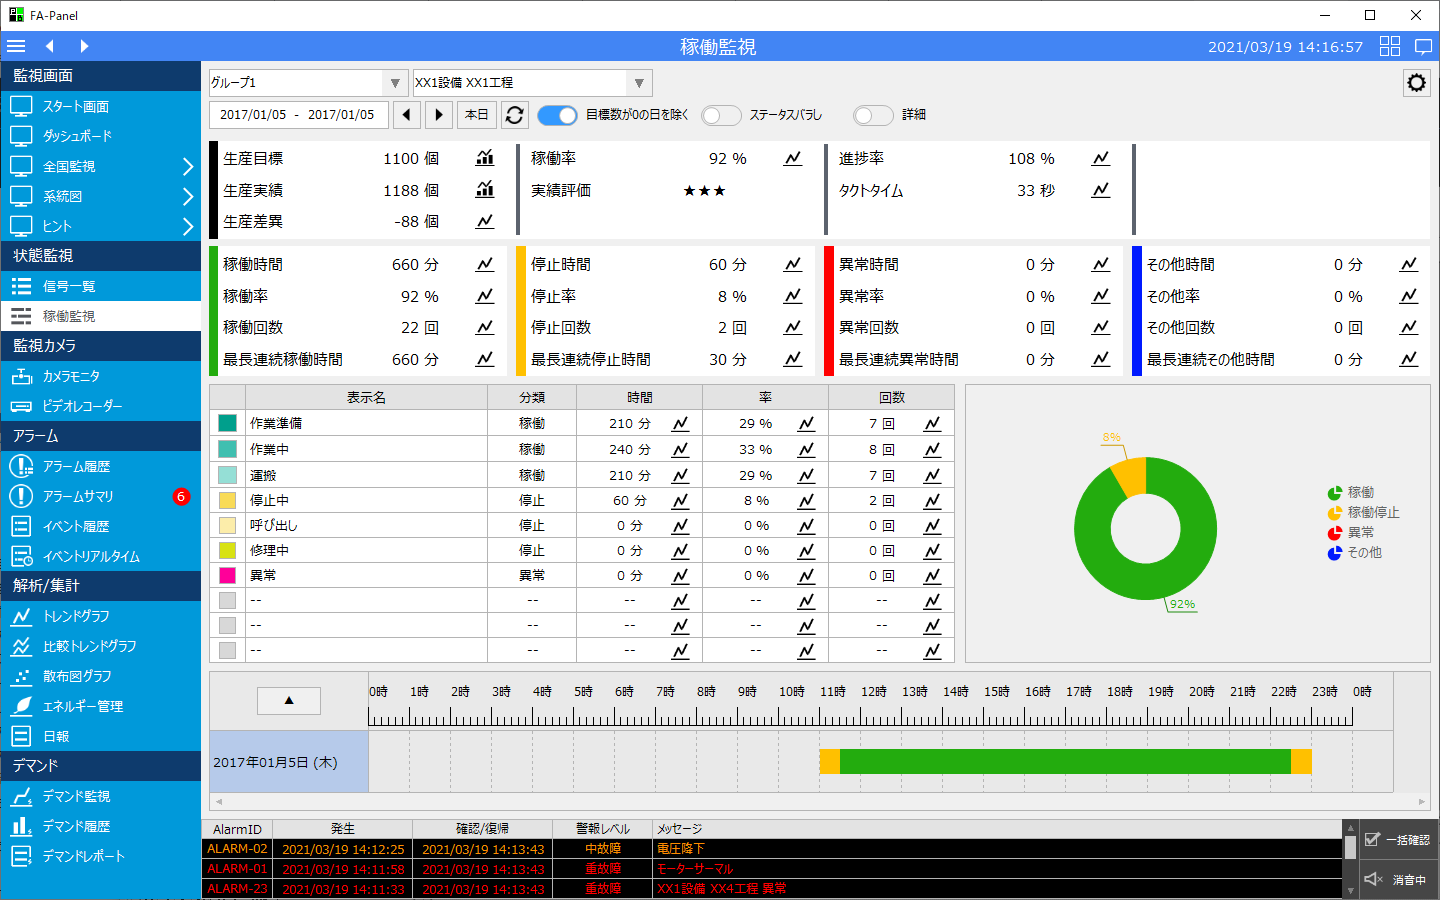Open 信号一覧 in sidebar
1440x900 pixels.
[100, 286]
